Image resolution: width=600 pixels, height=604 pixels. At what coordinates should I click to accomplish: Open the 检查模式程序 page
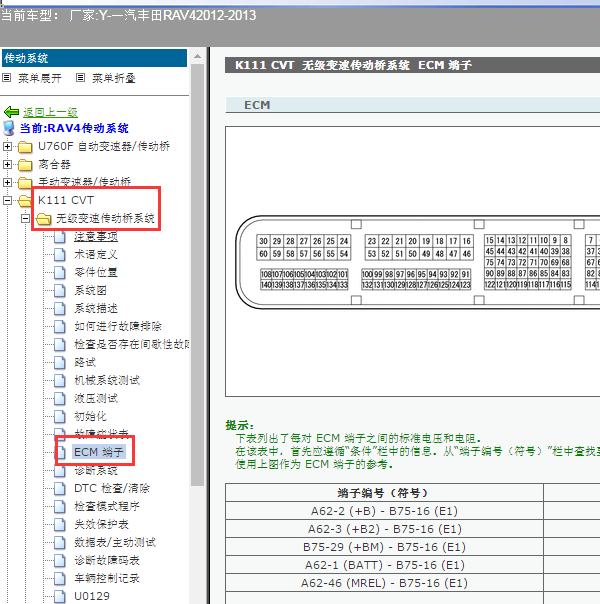click(107, 506)
